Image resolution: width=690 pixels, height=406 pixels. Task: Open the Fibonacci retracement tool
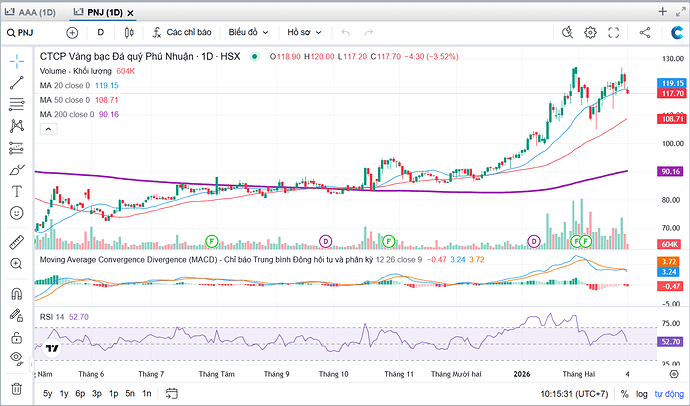16,104
